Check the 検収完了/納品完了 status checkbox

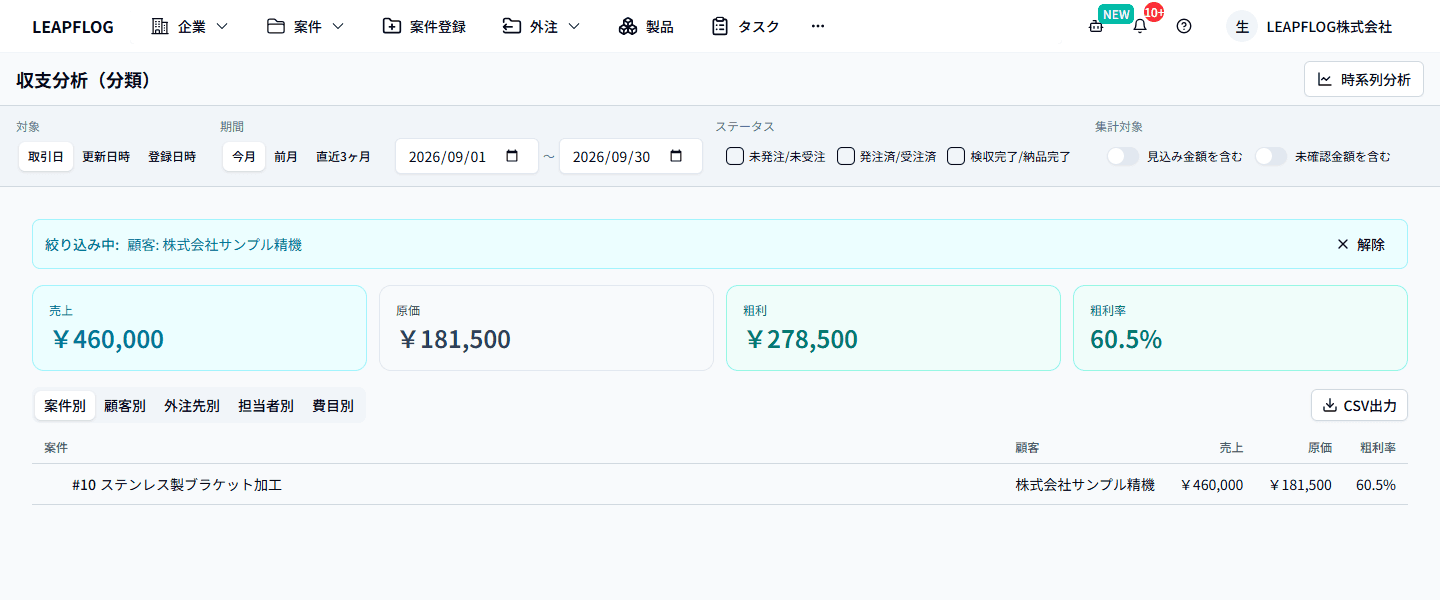956,156
